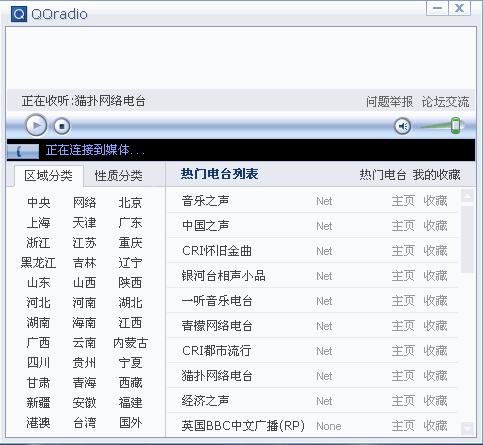Switch to the 性质分类 tab

pyautogui.click(x=118, y=176)
